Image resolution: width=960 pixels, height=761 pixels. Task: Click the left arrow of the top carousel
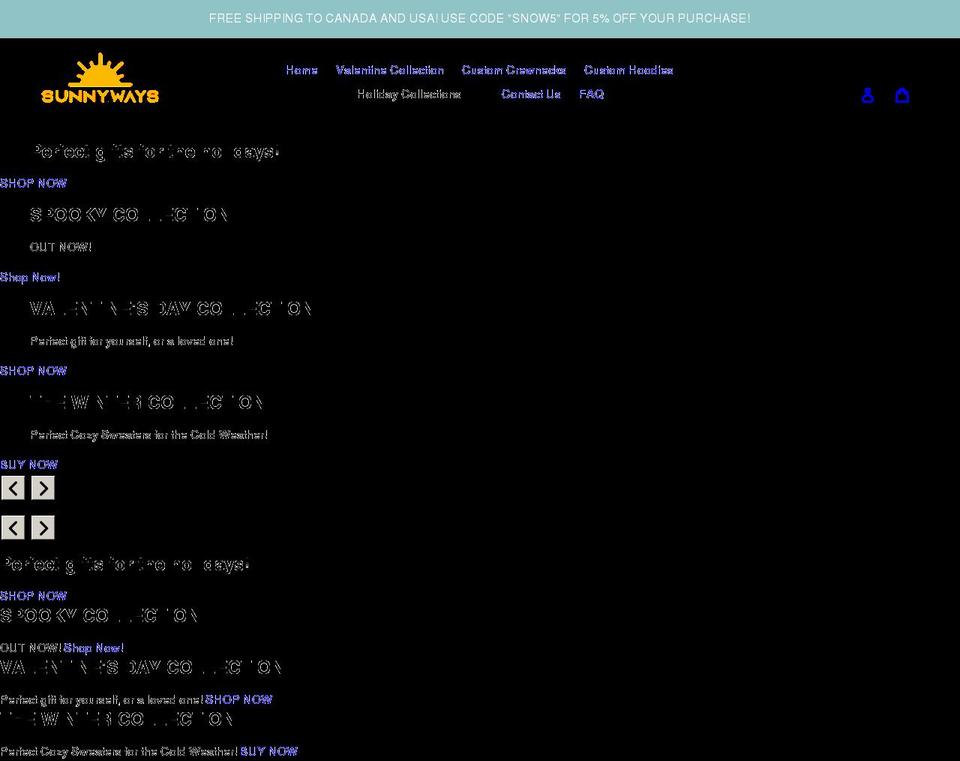click(x=13, y=488)
